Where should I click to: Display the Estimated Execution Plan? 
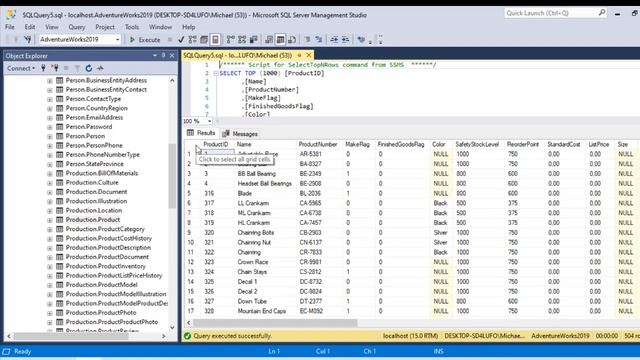193,40
